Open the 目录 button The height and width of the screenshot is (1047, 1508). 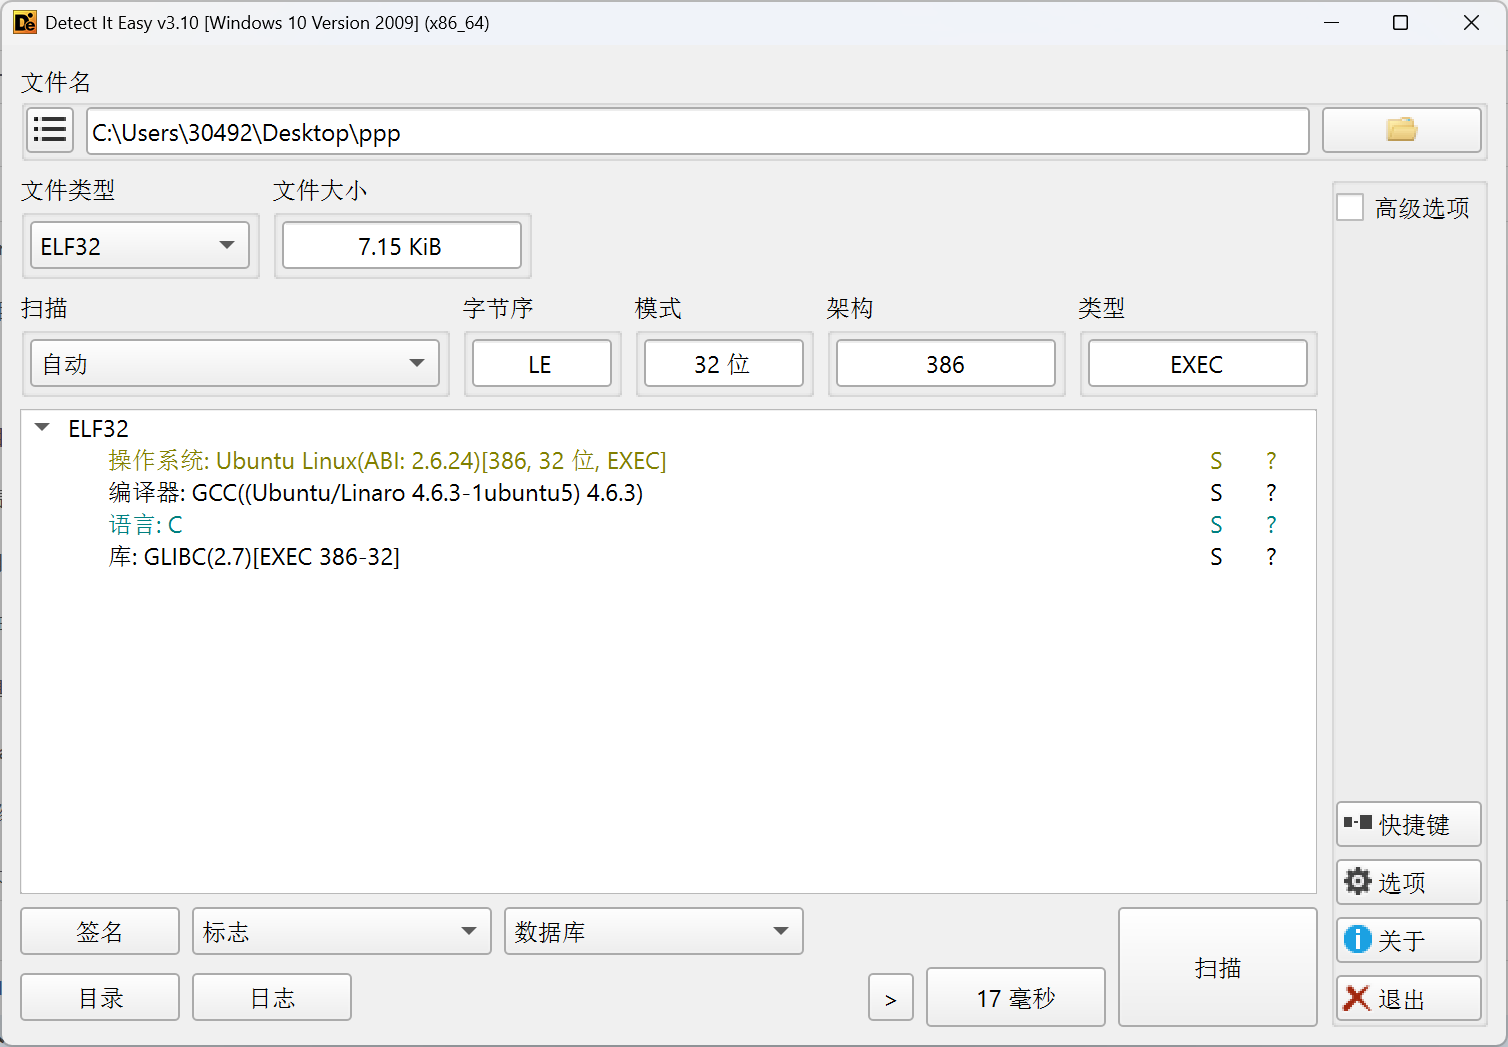point(100,997)
